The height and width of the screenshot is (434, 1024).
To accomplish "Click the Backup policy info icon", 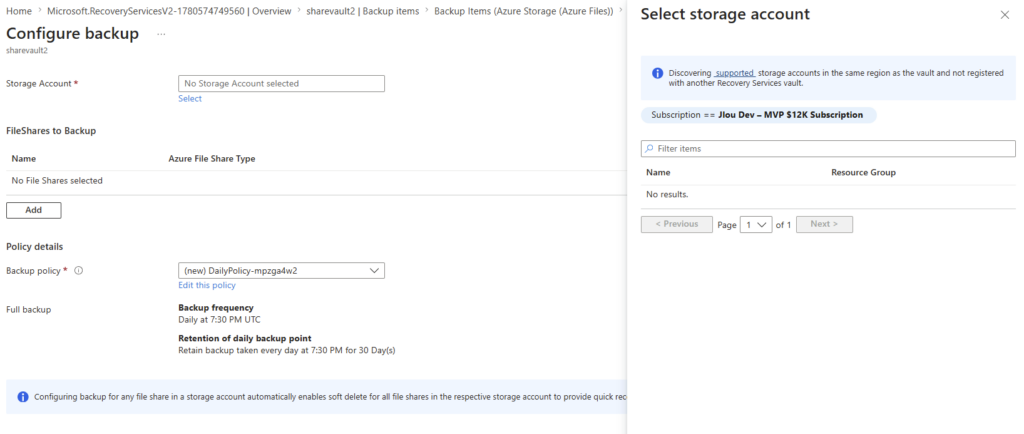I will tap(78, 270).
